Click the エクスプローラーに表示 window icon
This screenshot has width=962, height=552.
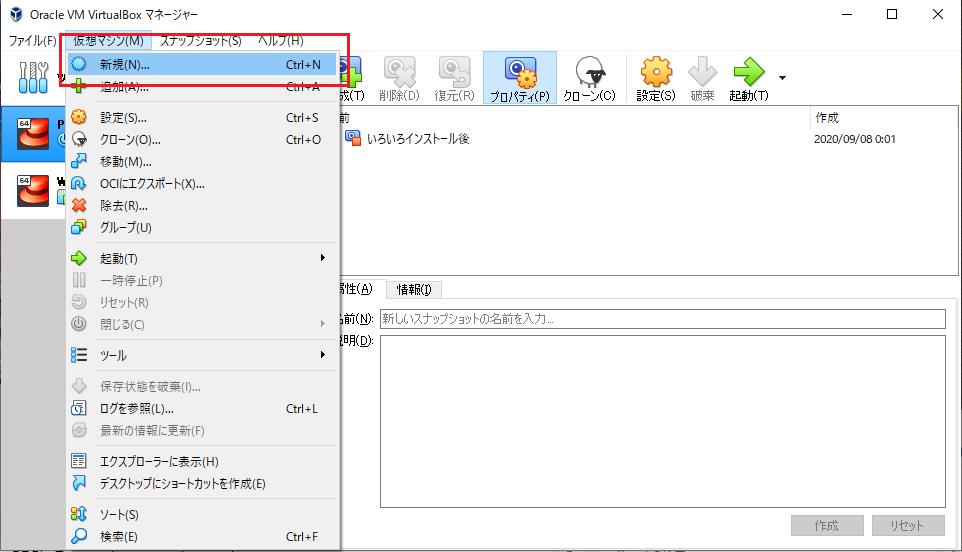pos(79,461)
